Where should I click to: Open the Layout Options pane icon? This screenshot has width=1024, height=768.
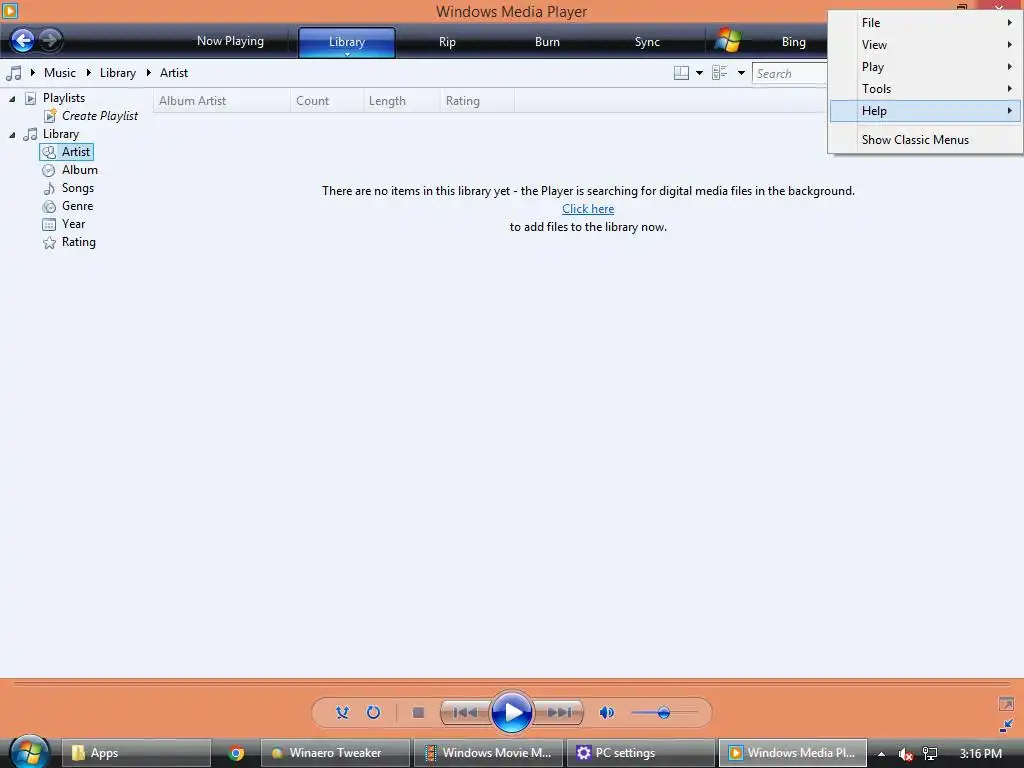(x=681, y=73)
